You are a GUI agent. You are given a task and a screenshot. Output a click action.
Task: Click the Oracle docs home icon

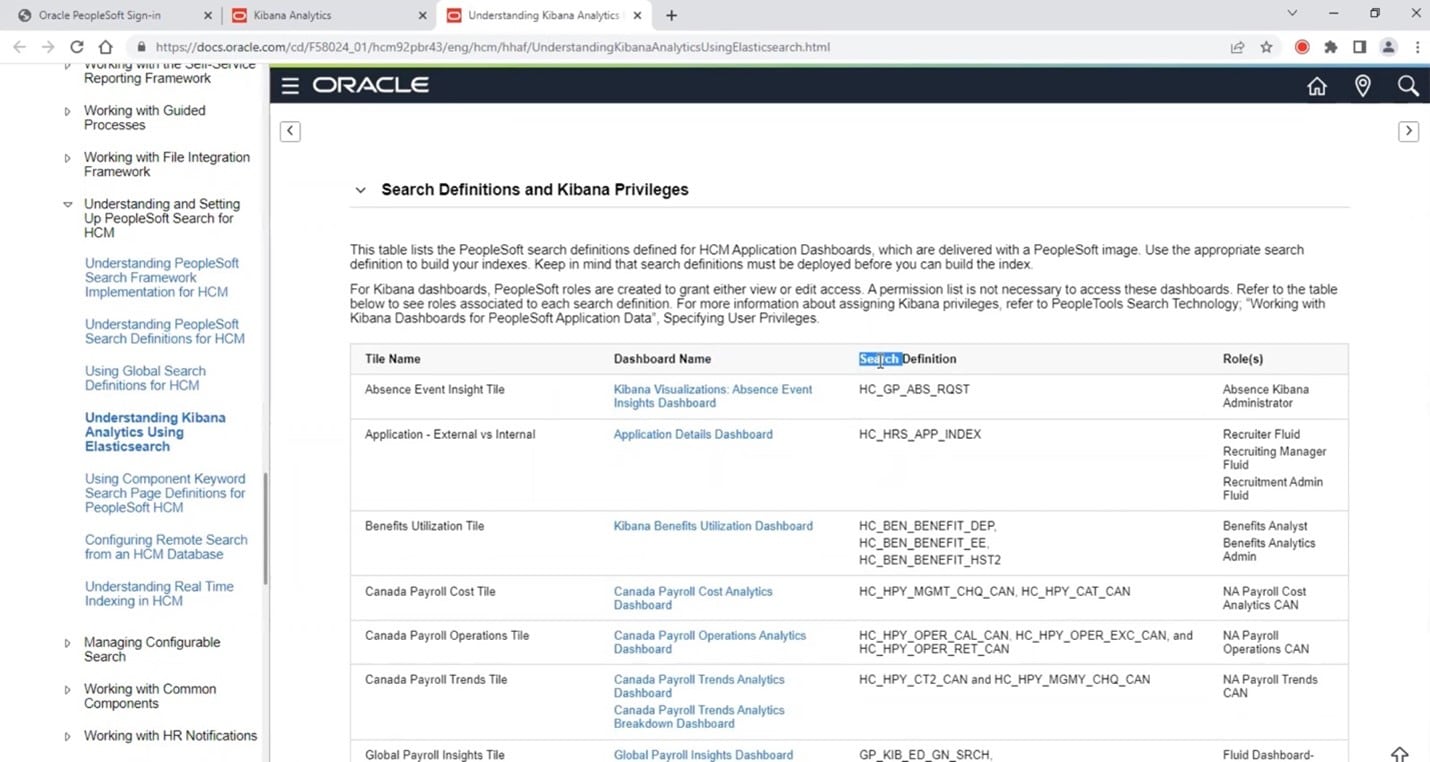pyautogui.click(x=1316, y=86)
